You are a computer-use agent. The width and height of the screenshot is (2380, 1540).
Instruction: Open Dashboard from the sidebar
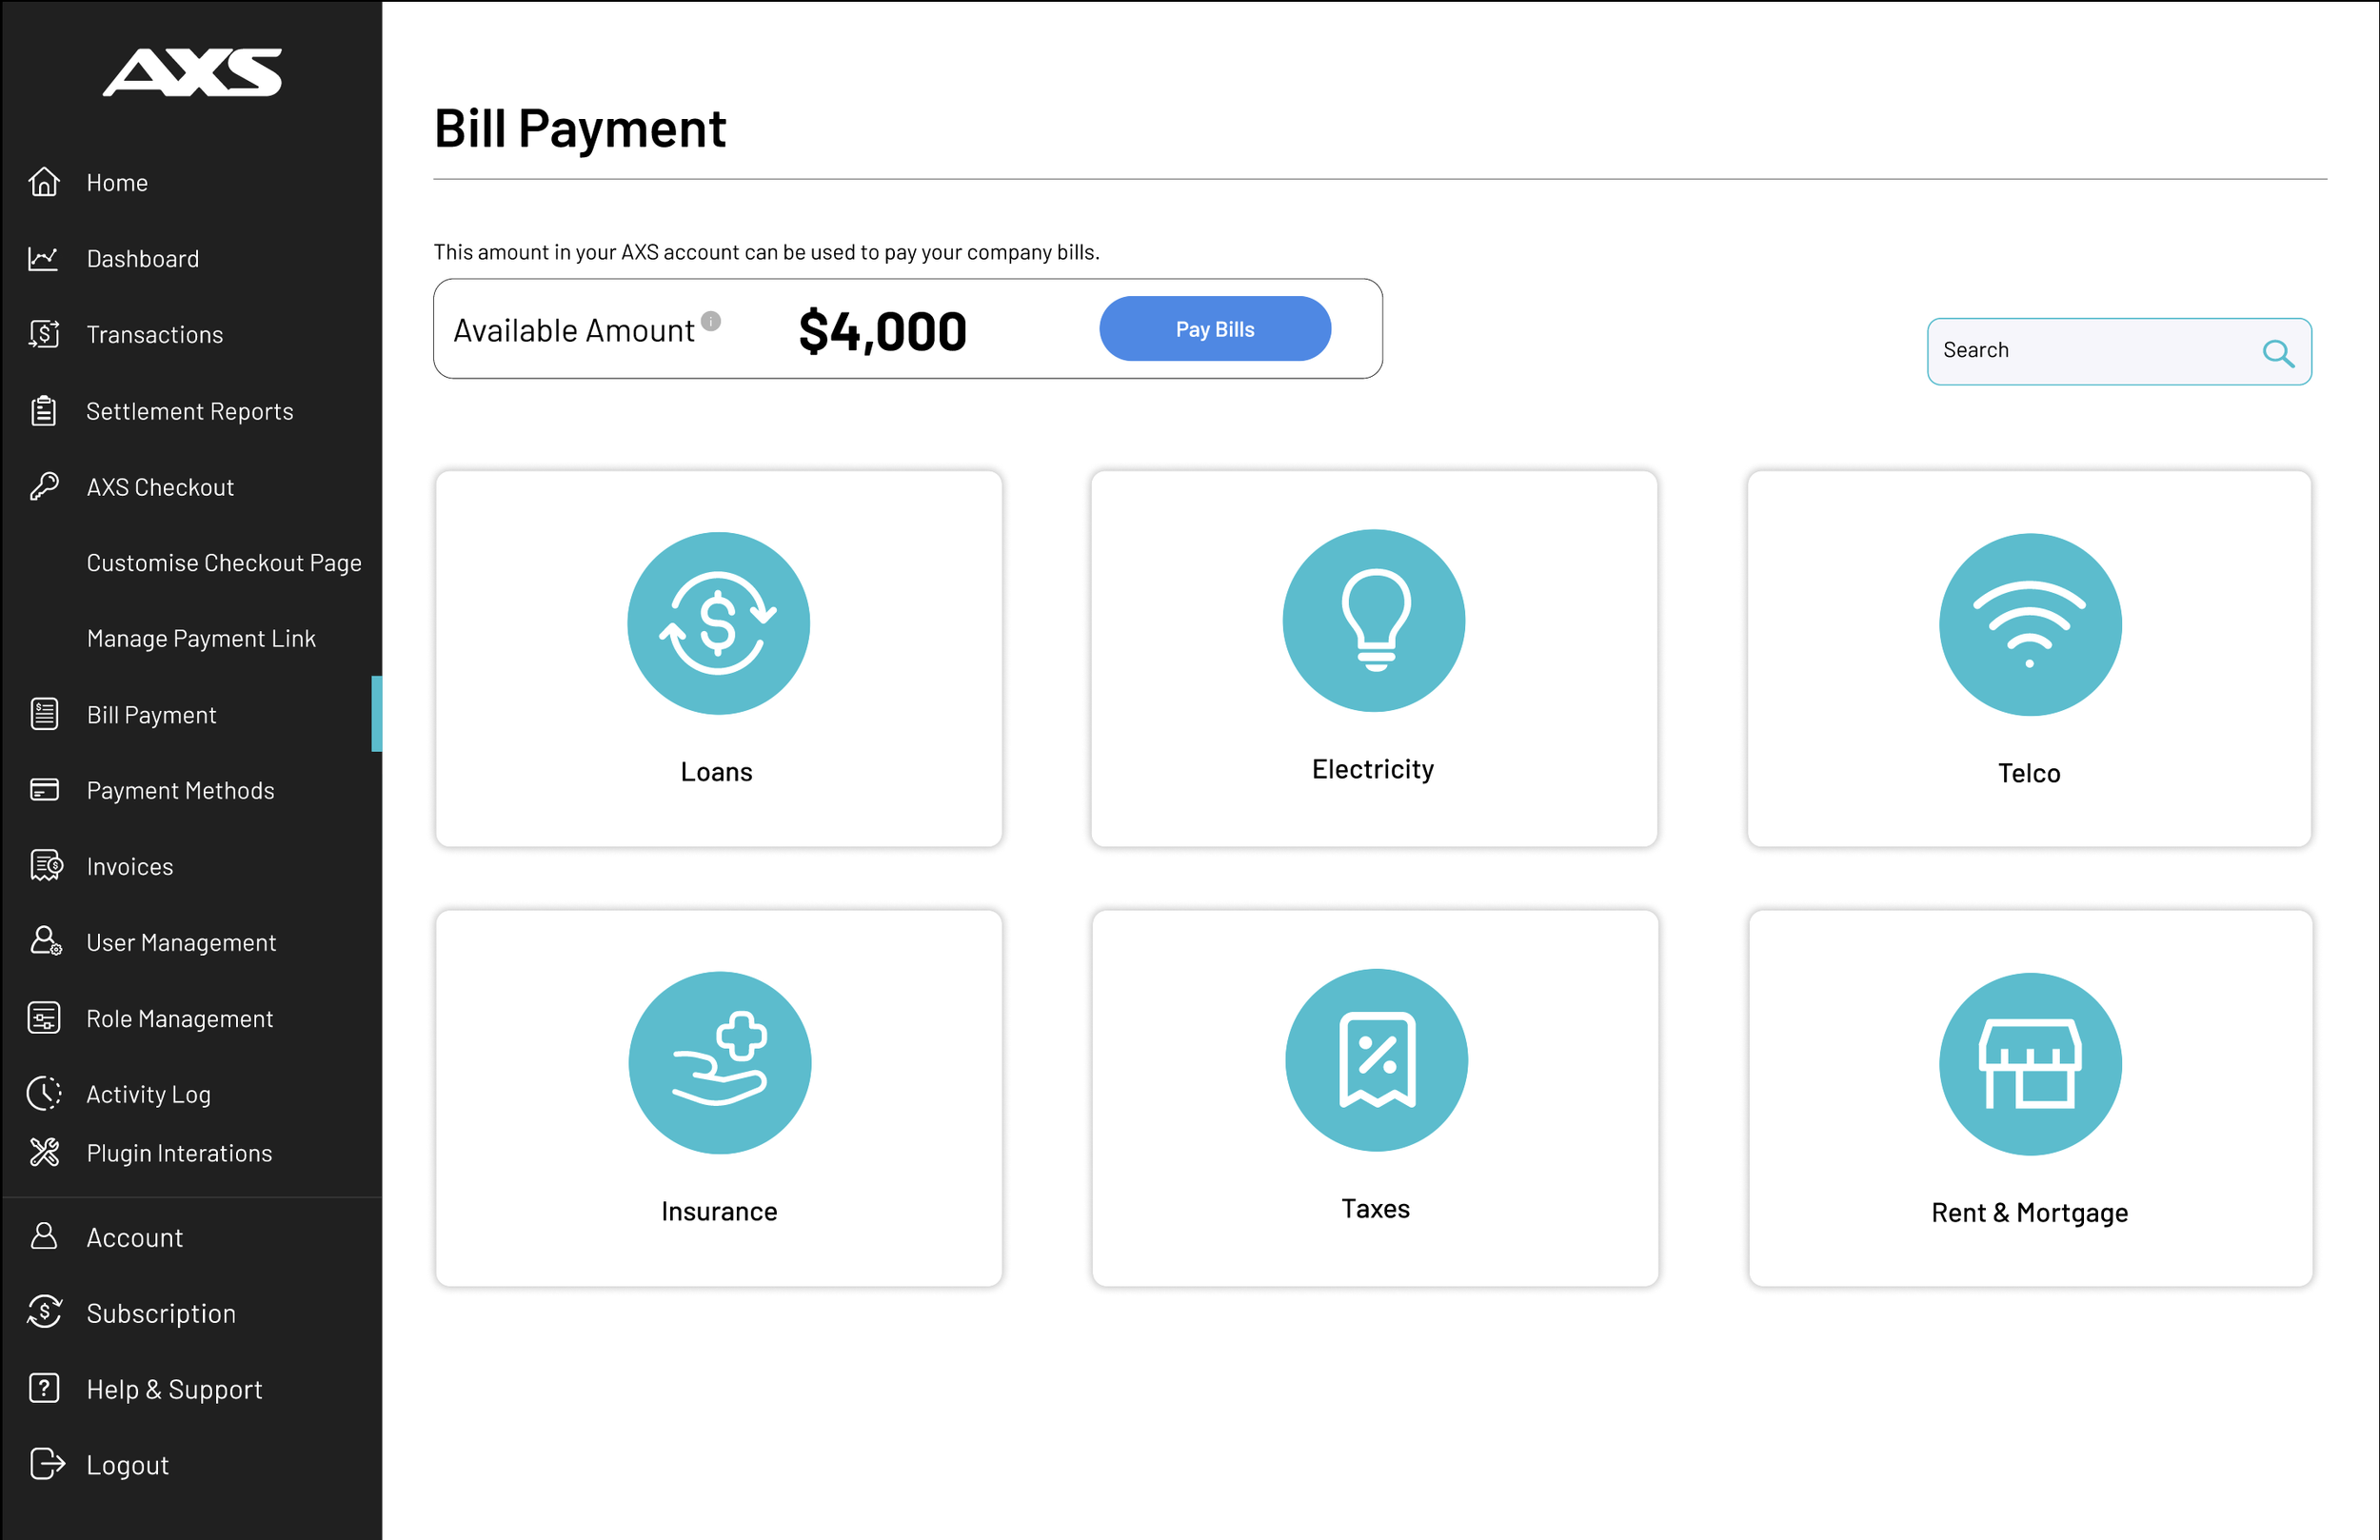coord(142,259)
